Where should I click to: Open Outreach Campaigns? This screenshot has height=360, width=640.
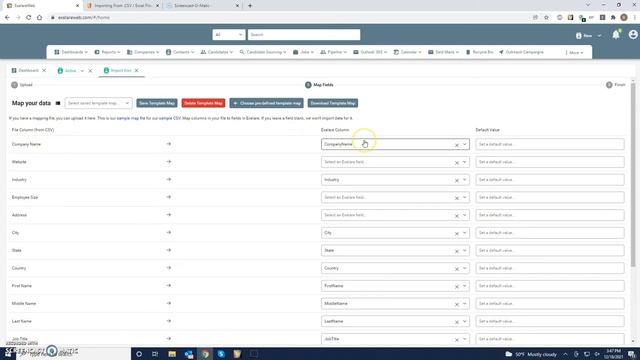point(521,52)
